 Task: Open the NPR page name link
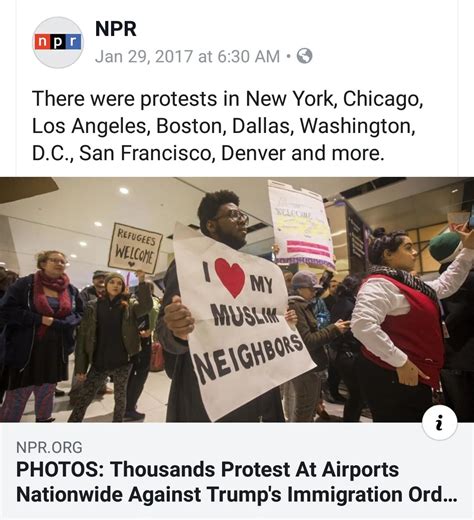click(116, 29)
